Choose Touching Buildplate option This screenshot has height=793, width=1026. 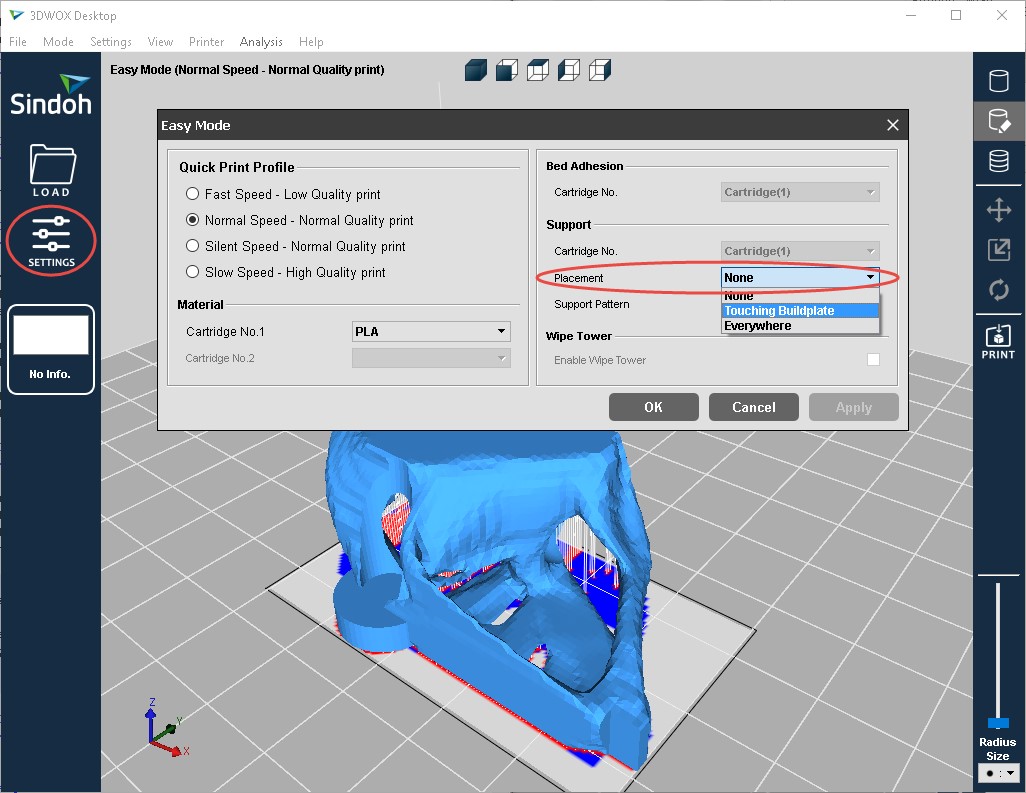click(x=800, y=311)
